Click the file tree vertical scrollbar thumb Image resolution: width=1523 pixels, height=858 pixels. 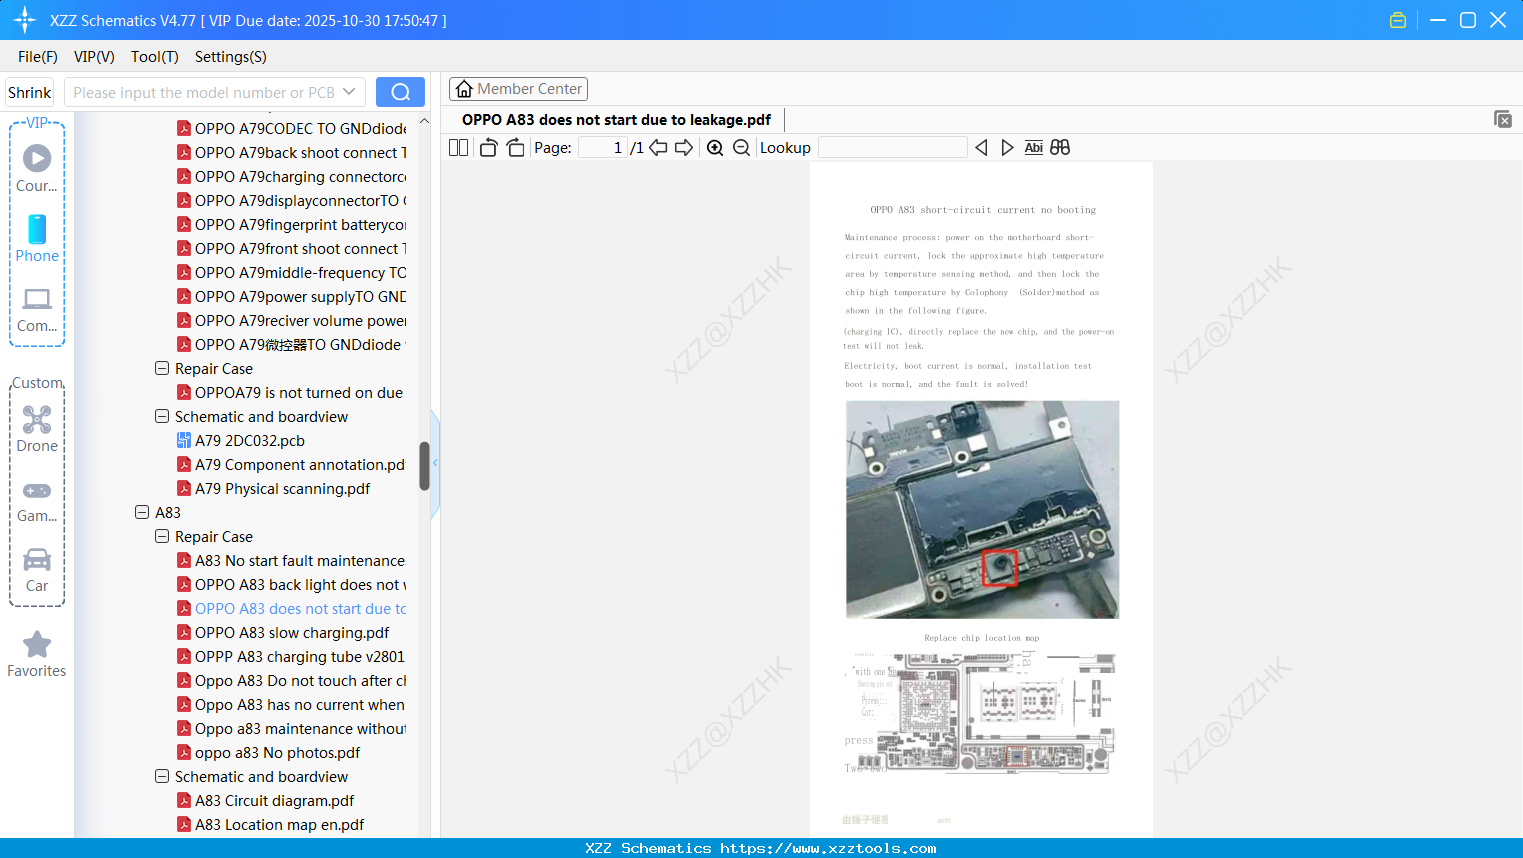click(424, 466)
